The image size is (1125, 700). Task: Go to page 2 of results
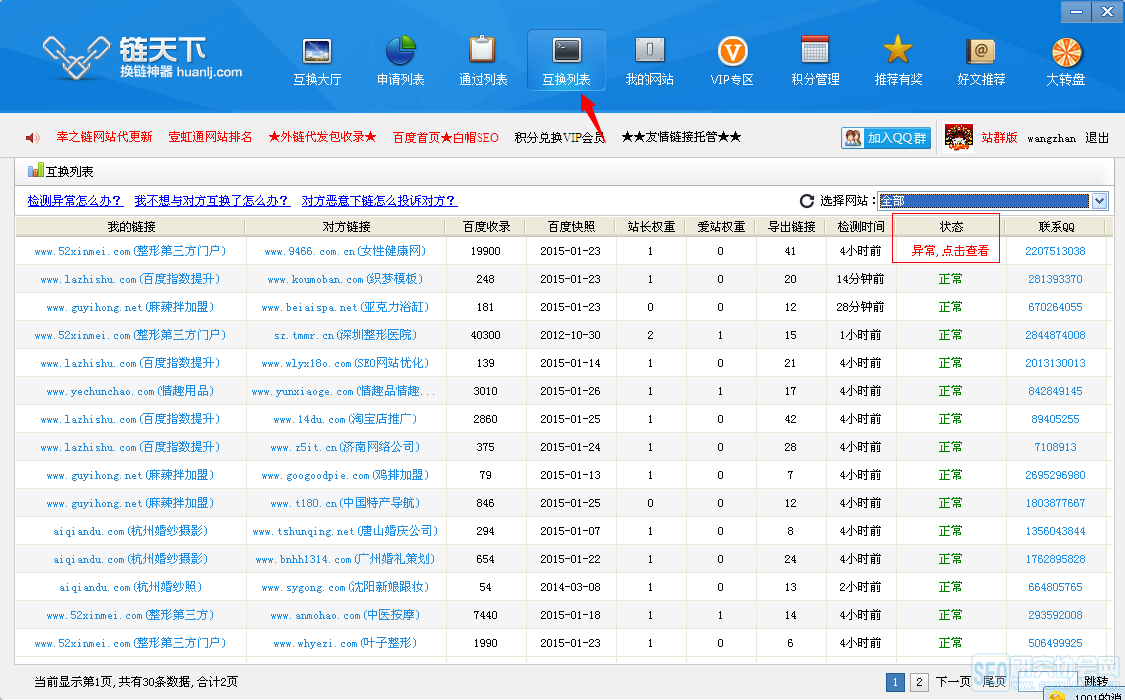pyautogui.click(x=919, y=682)
